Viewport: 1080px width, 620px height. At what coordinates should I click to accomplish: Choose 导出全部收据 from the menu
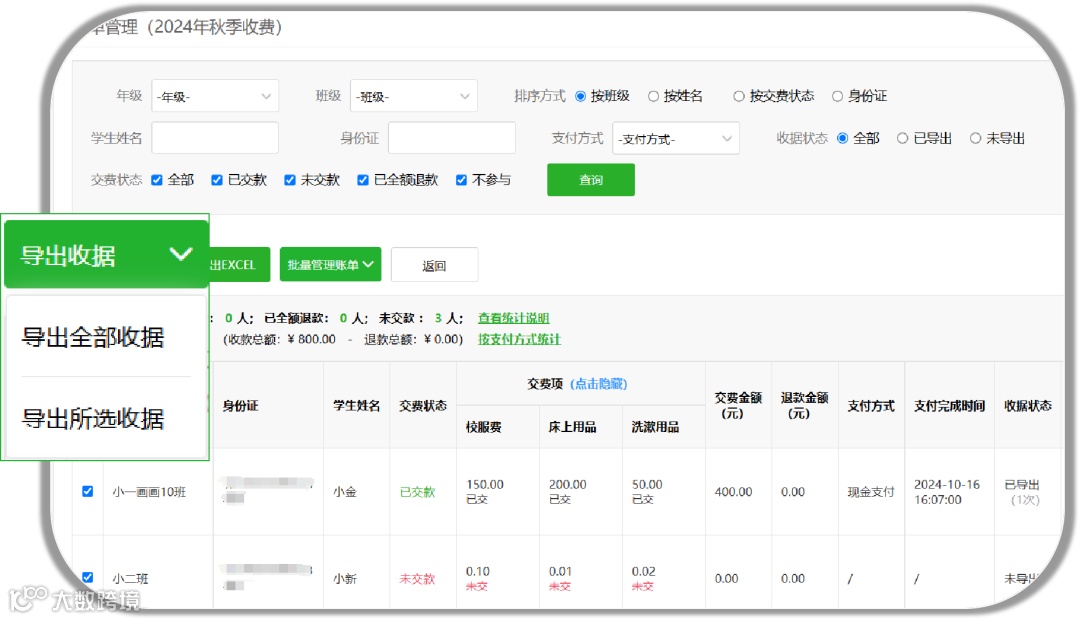pyautogui.click(x=93, y=338)
